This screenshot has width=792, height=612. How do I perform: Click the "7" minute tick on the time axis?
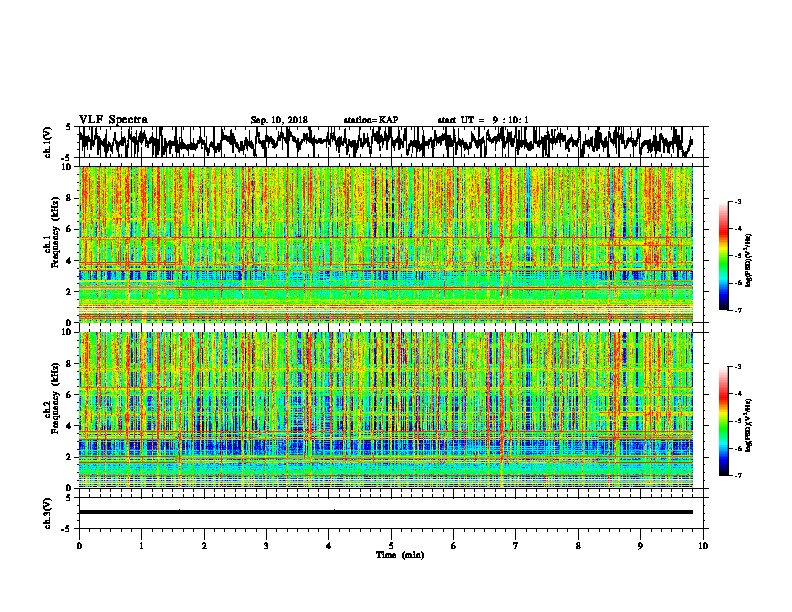516,546
